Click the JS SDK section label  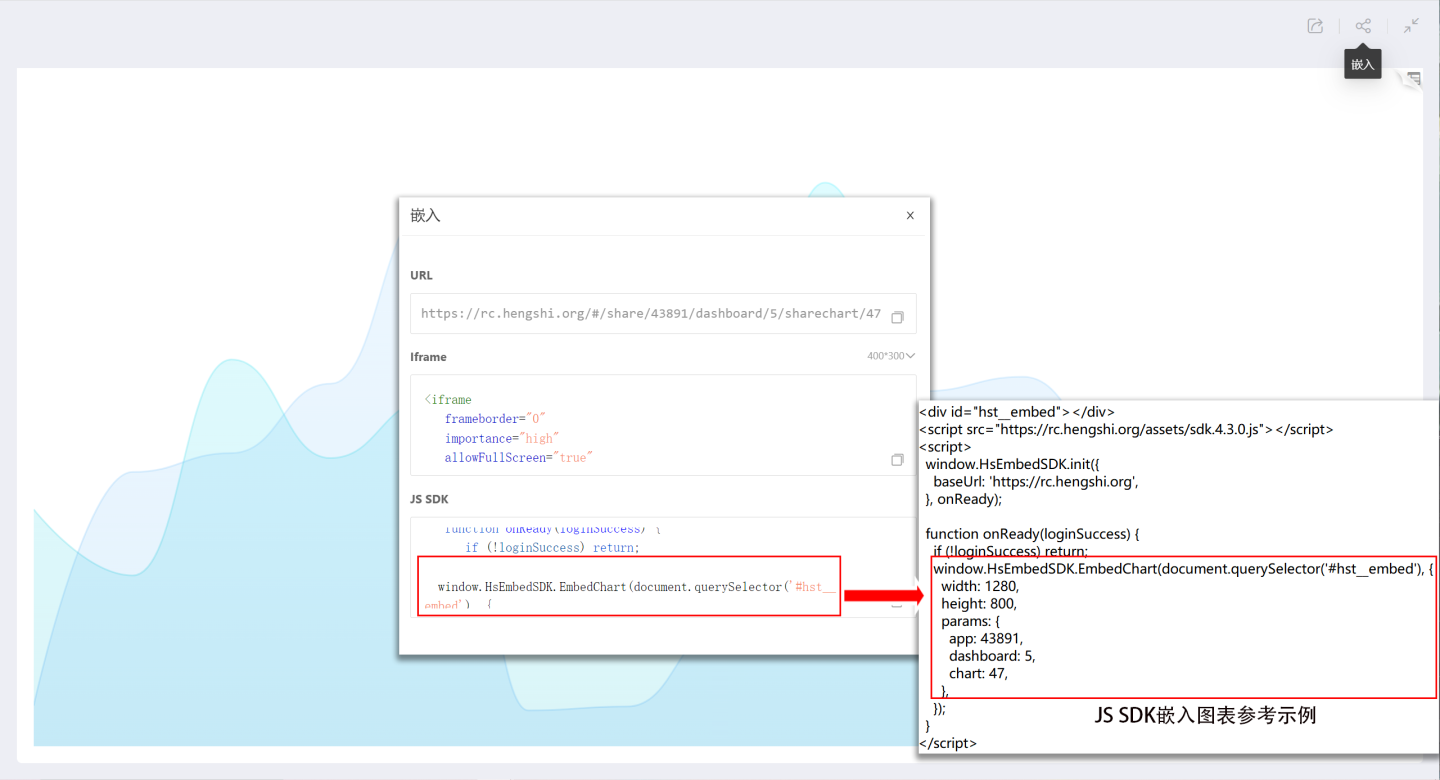(430, 499)
